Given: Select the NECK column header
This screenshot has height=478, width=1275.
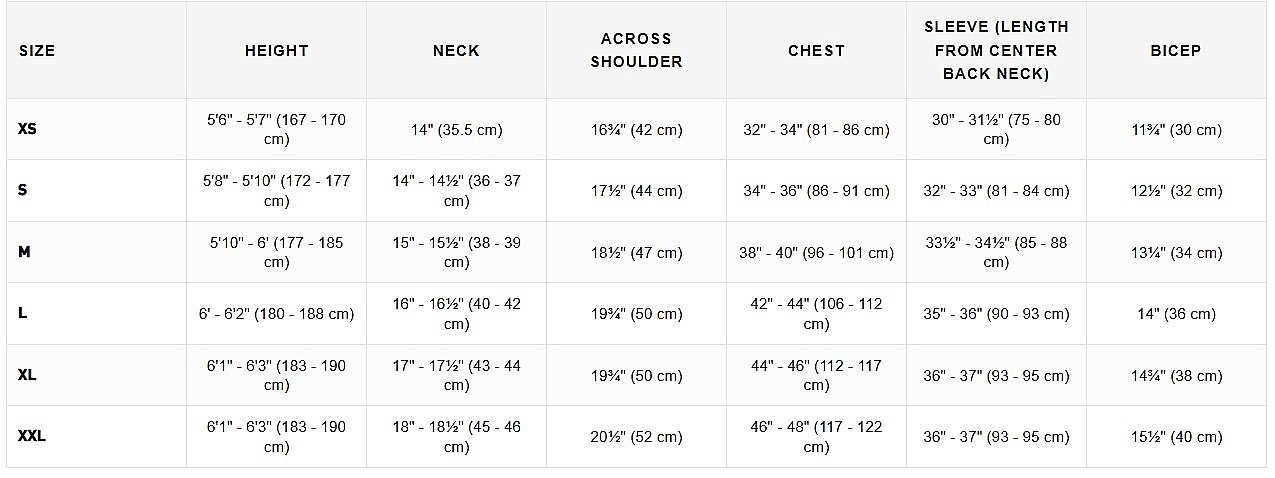Looking at the screenshot, I should pos(456,51).
